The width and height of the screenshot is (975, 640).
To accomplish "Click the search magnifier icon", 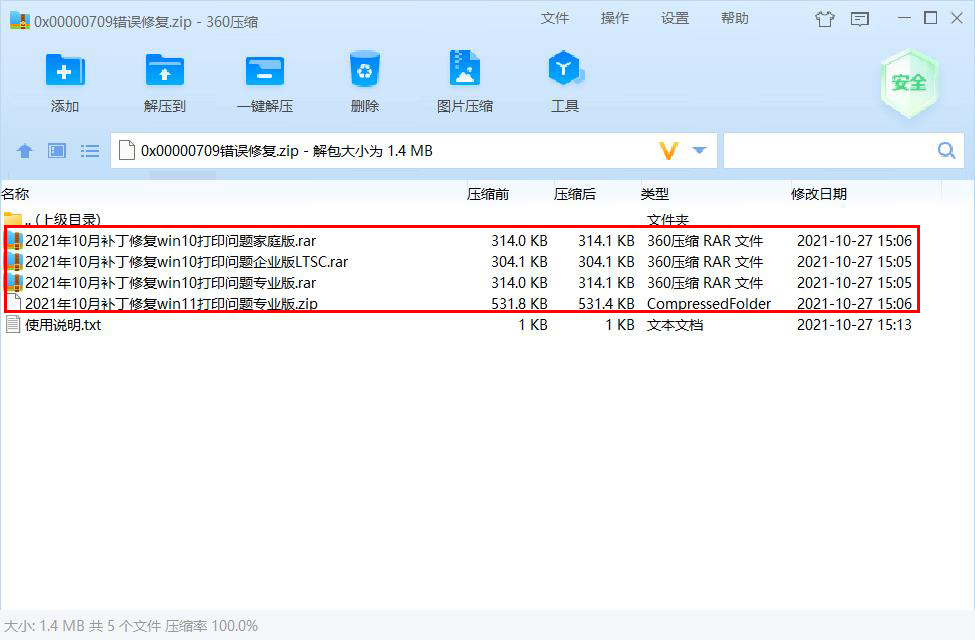I will point(946,151).
